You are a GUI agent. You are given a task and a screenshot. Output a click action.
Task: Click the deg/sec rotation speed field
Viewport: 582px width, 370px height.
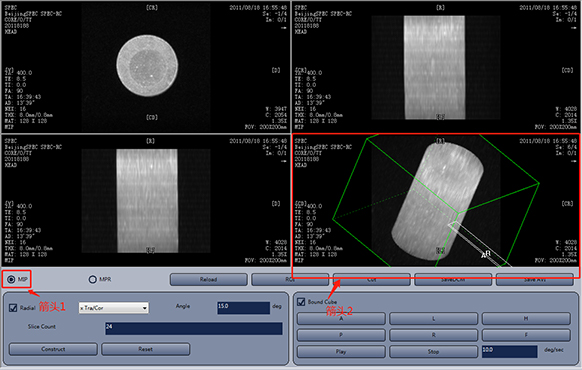pos(509,351)
